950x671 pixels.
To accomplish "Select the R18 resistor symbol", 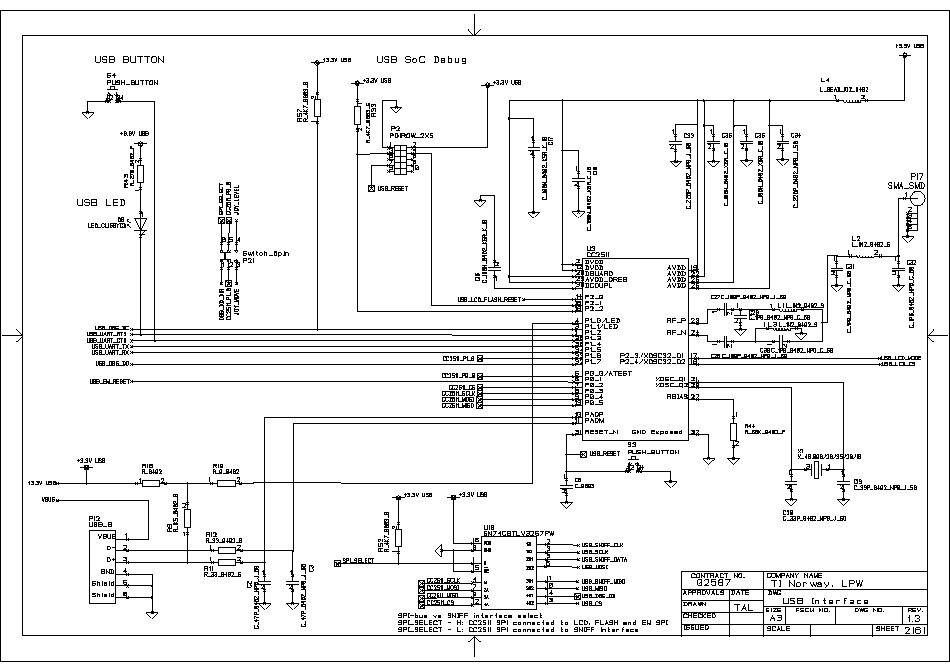I will click(x=226, y=483).
